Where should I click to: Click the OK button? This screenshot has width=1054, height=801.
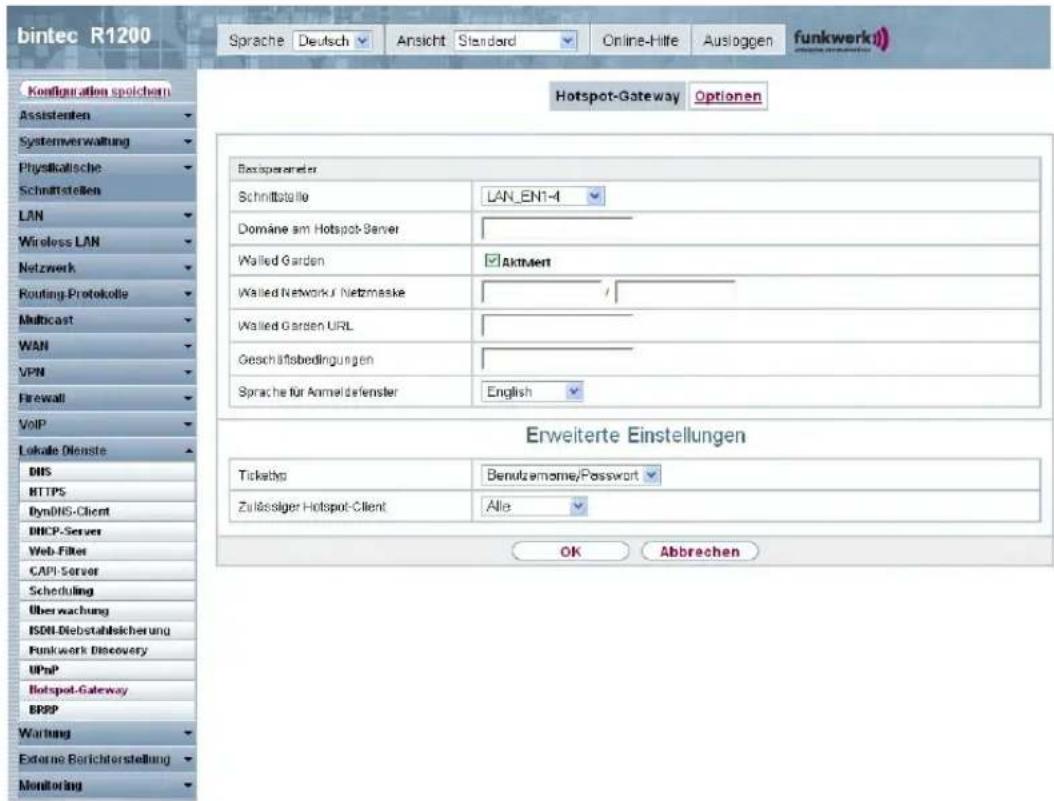570,552
